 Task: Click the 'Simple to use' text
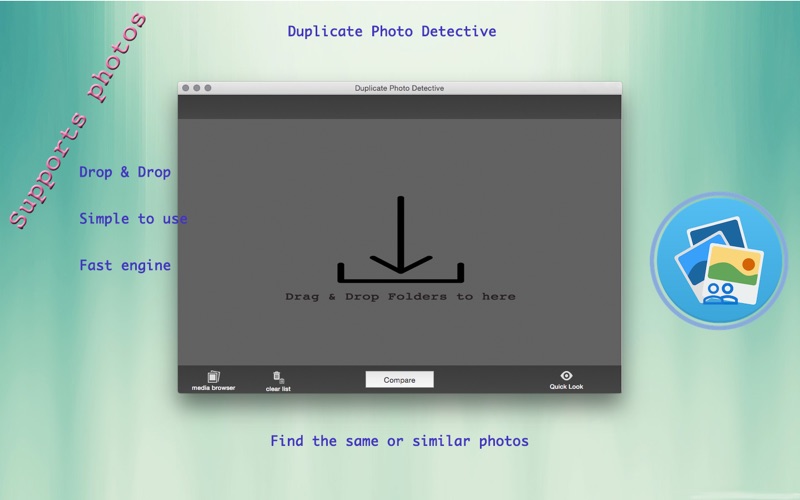pos(133,219)
